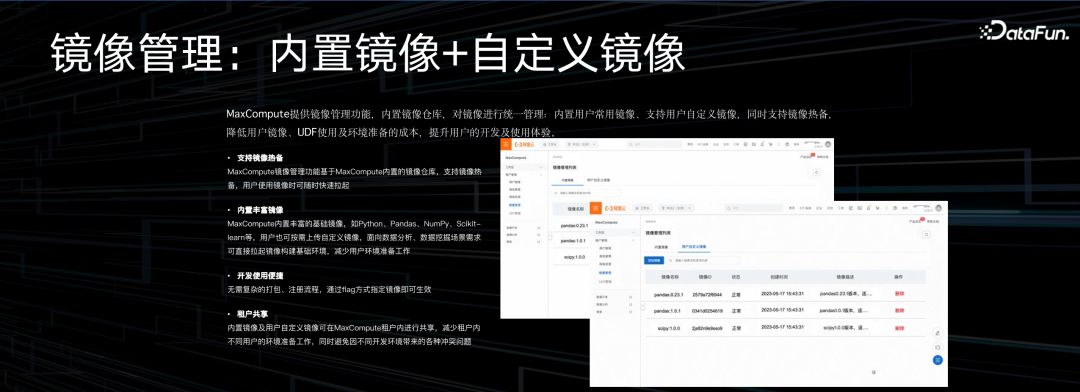Expand the region dropdown in front window header
The image size is (1080, 392).
tap(676, 208)
